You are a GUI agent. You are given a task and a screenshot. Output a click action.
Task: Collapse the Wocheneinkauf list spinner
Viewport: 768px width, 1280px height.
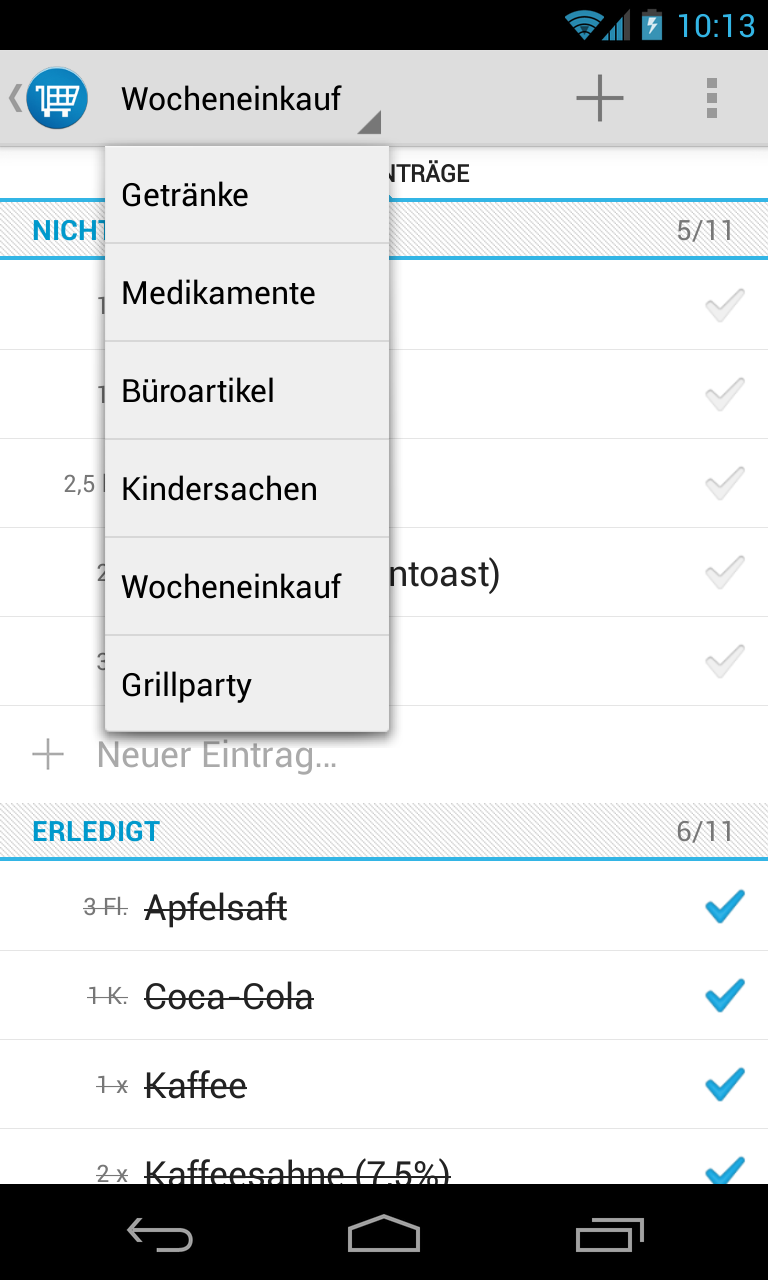click(250, 99)
